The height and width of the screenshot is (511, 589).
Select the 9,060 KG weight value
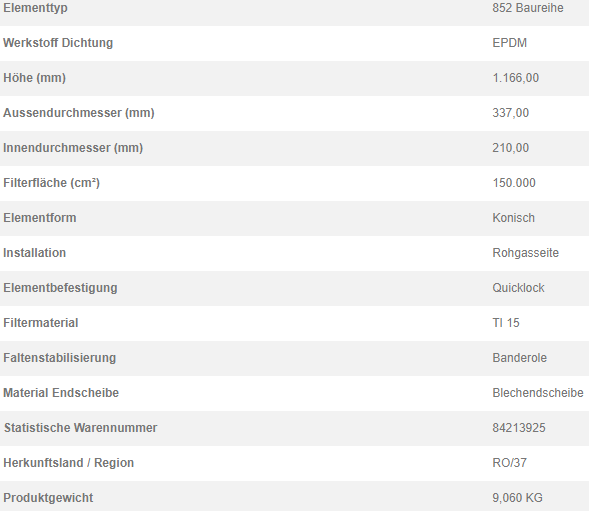coord(517,498)
